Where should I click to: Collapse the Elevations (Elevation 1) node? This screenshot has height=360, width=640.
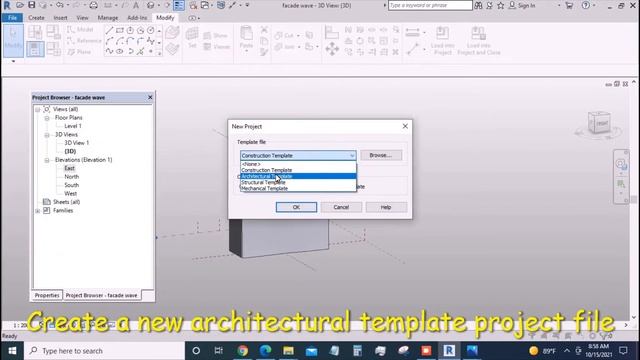[x=47, y=160]
